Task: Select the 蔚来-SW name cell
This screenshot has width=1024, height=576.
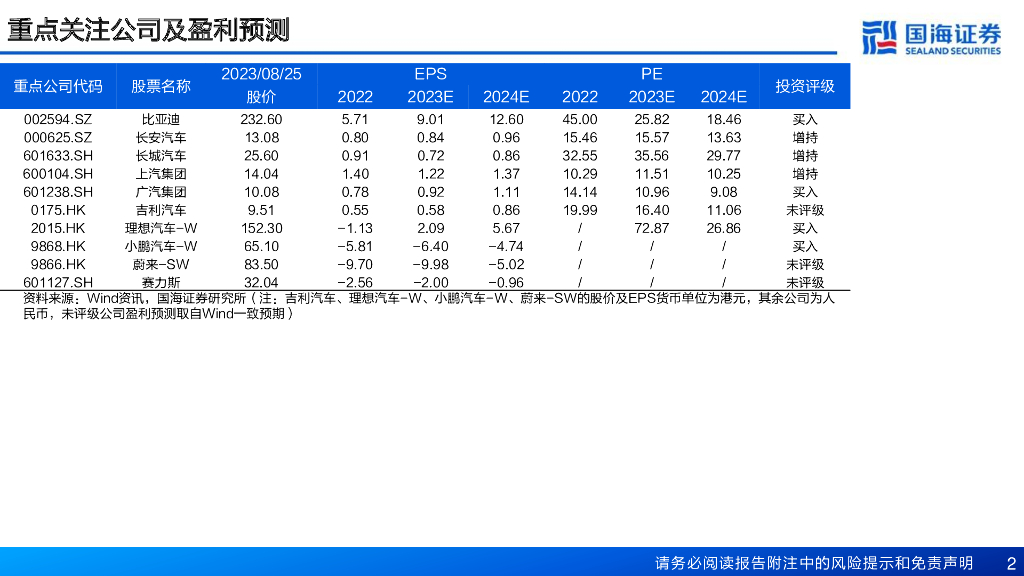Action: 161,264
